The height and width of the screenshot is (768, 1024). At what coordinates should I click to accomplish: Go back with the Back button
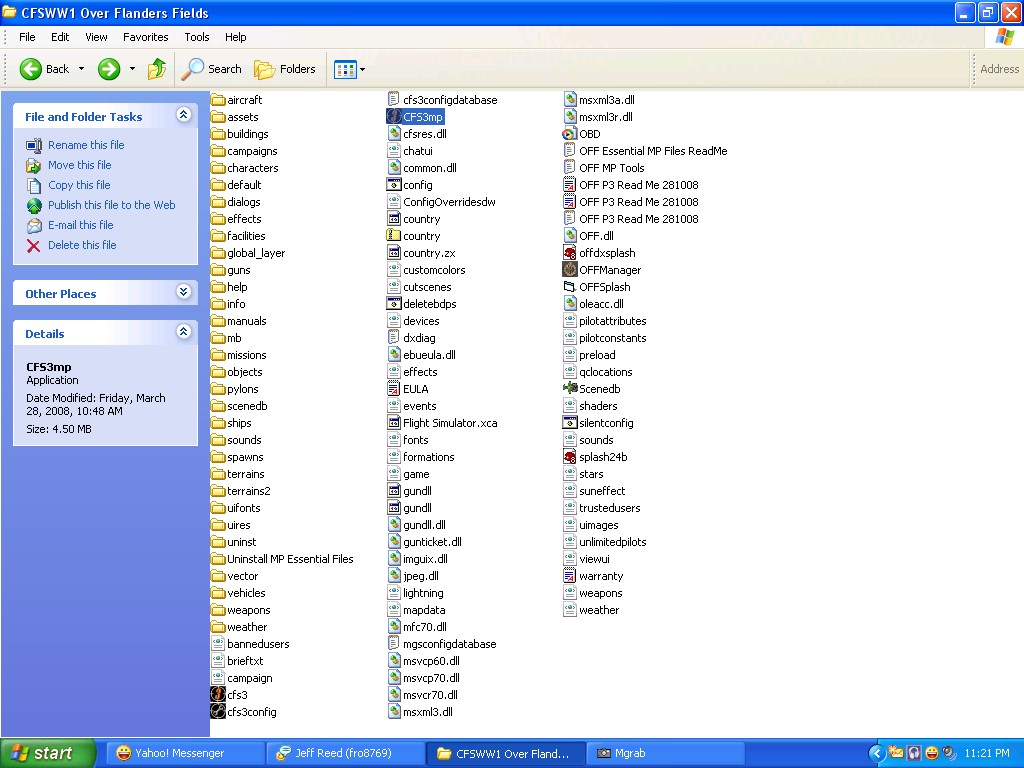[x=44, y=69]
